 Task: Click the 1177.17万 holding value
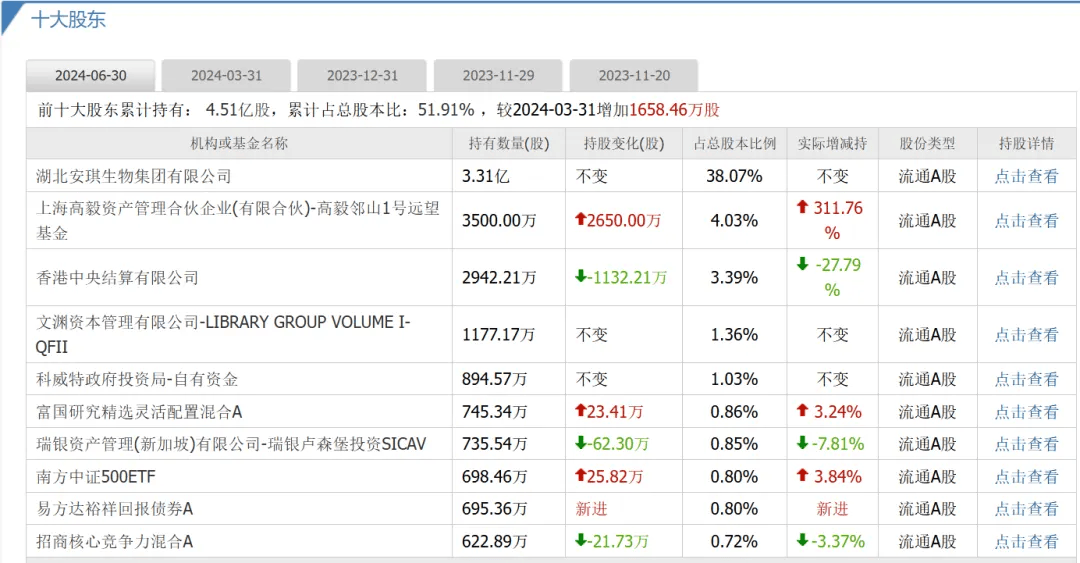point(498,335)
